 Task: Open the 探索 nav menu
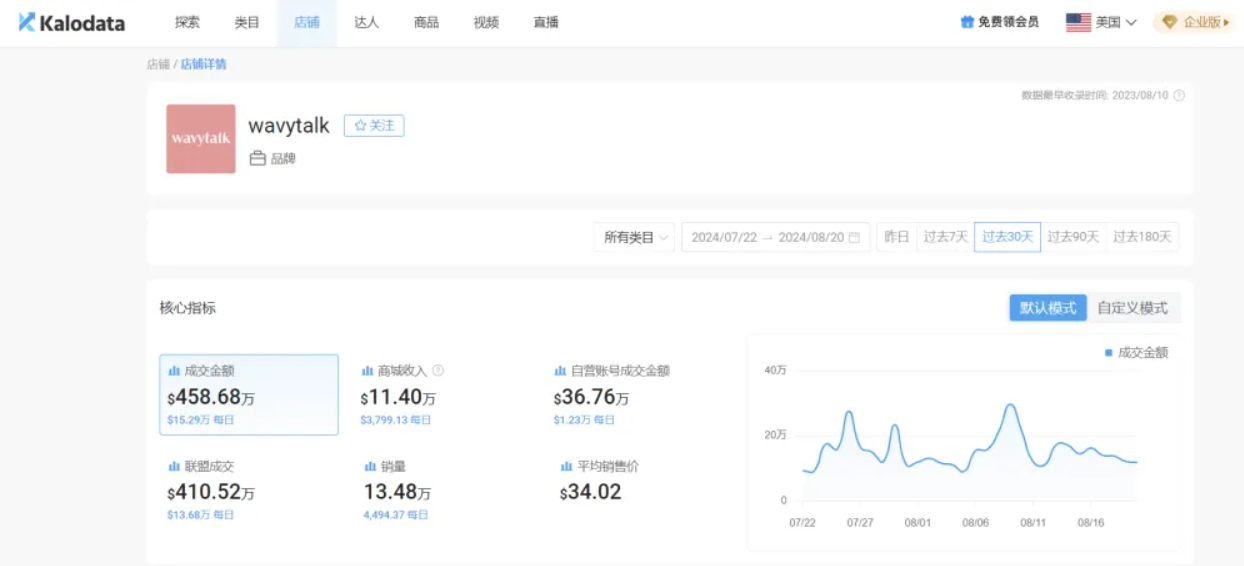click(x=187, y=22)
